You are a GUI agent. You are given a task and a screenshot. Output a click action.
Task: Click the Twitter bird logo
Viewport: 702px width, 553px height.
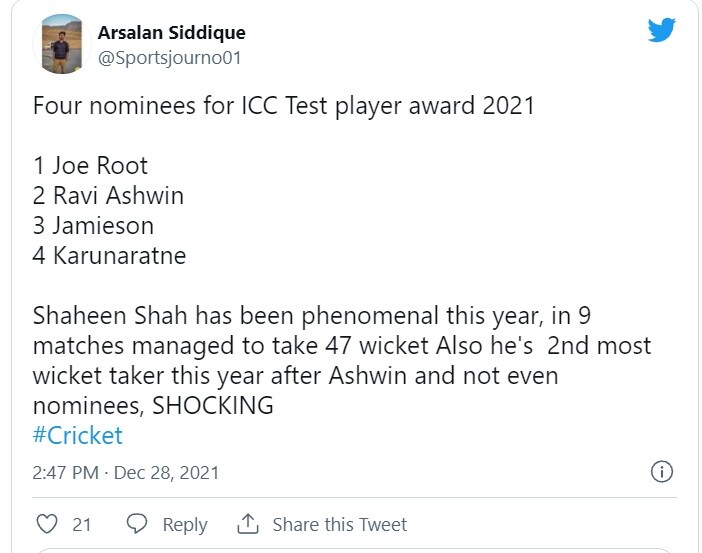click(x=661, y=30)
